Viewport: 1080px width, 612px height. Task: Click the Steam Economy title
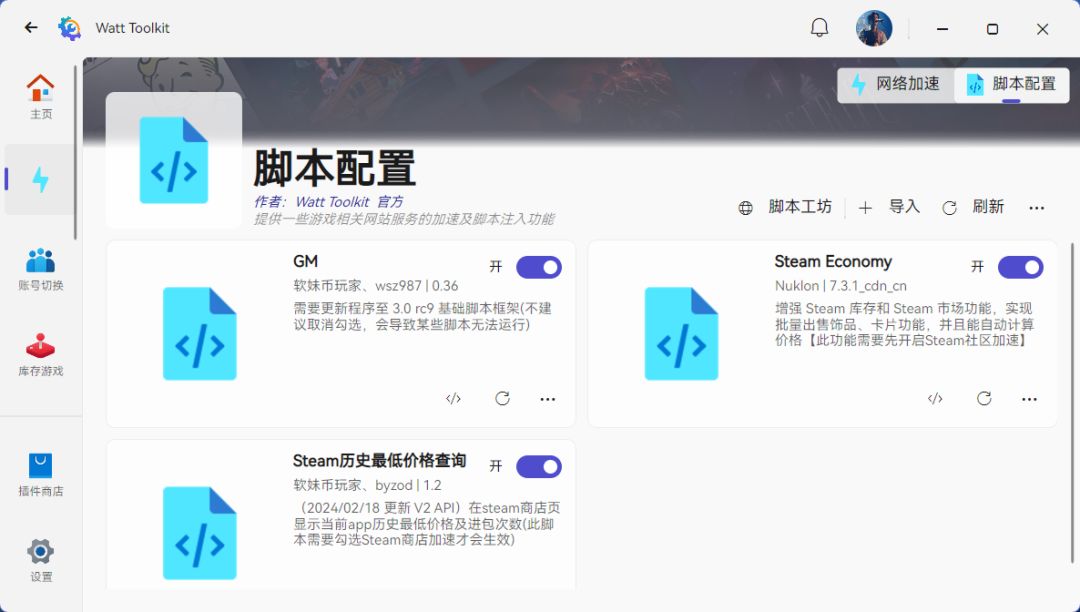(833, 262)
